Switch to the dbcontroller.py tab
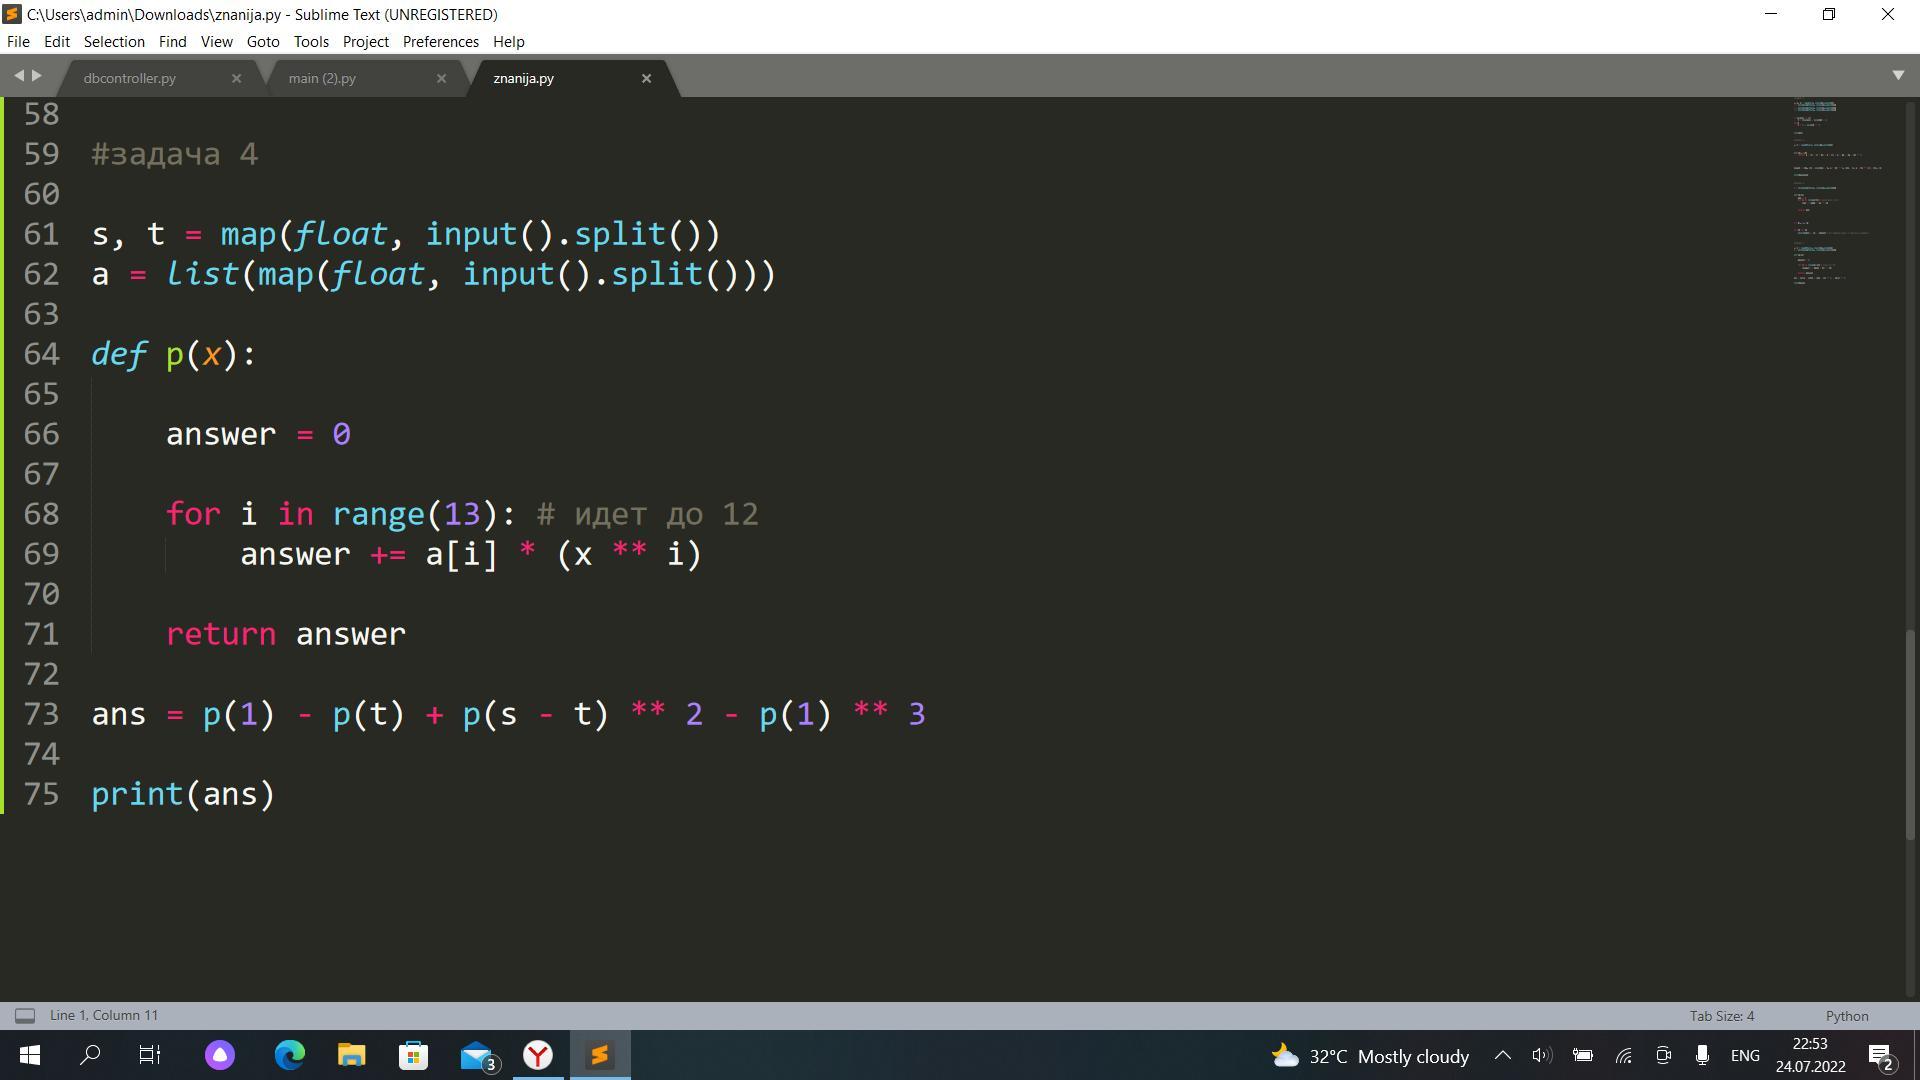 click(x=130, y=78)
